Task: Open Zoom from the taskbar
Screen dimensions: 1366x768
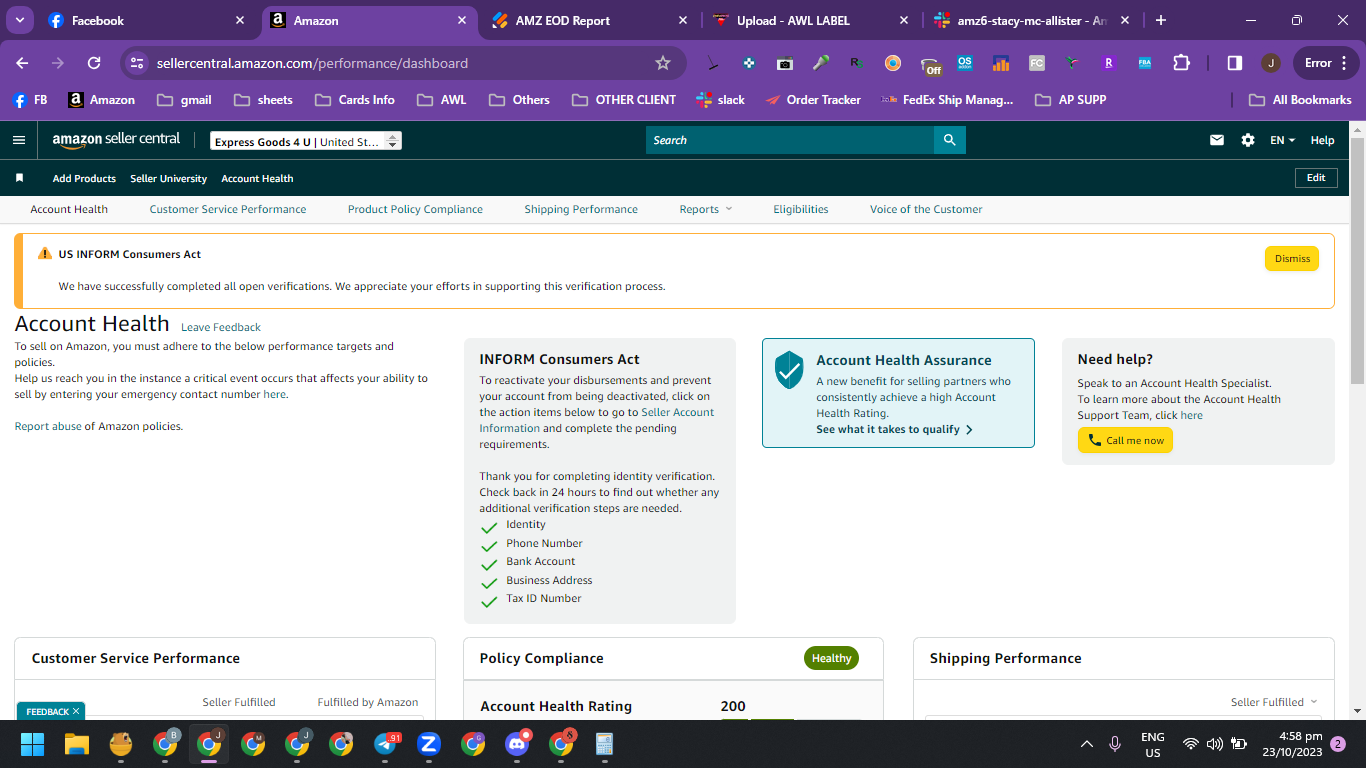Action: pyautogui.click(x=429, y=744)
